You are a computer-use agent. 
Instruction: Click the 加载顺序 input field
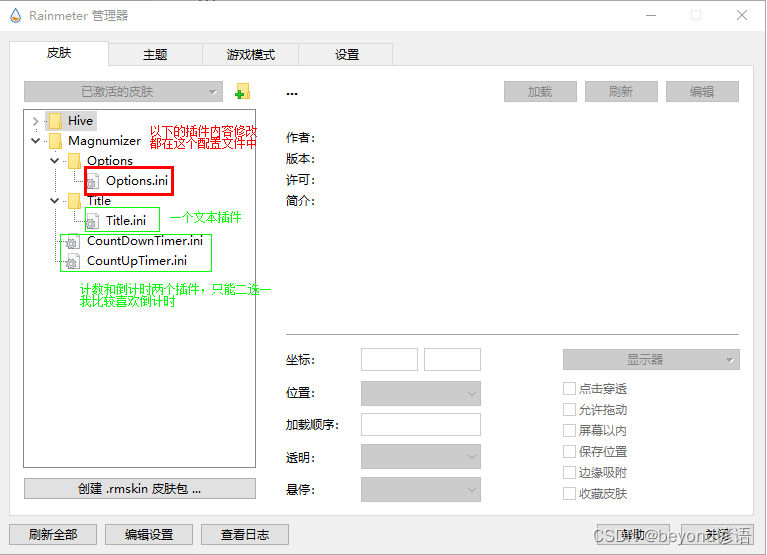tap(421, 424)
